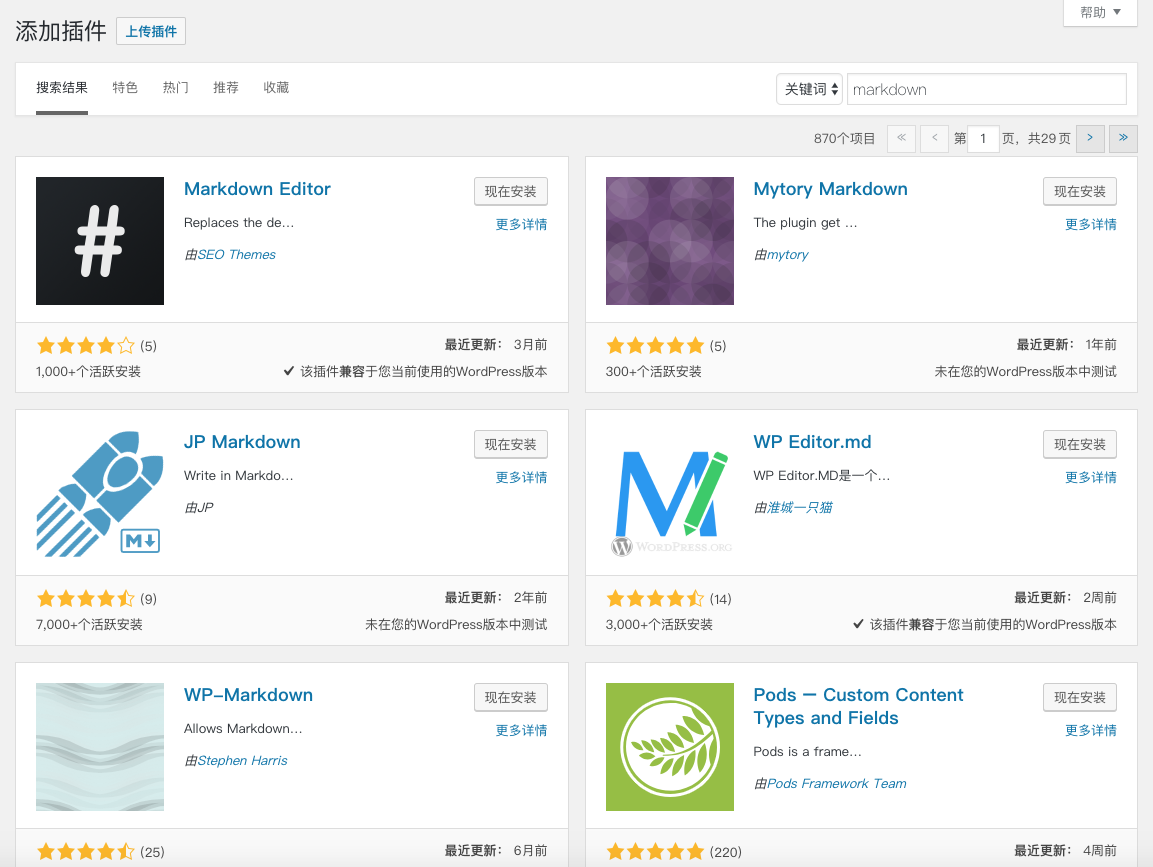Open the JP Markdown title link
1153x867 pixels.
pos(242,442)
